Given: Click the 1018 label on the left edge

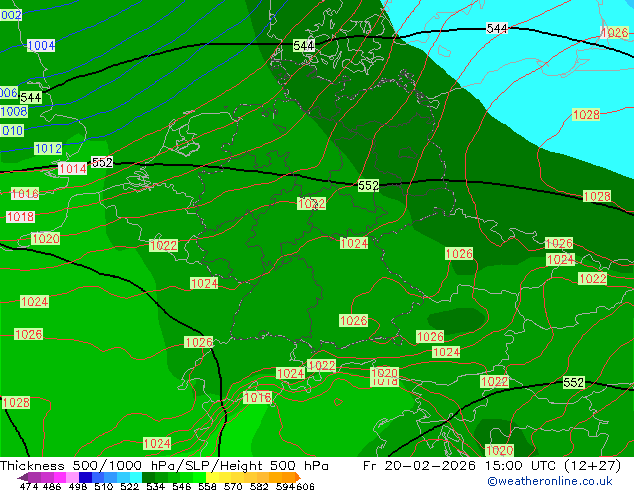Looking at the screenshot, I should coord(20,217).
